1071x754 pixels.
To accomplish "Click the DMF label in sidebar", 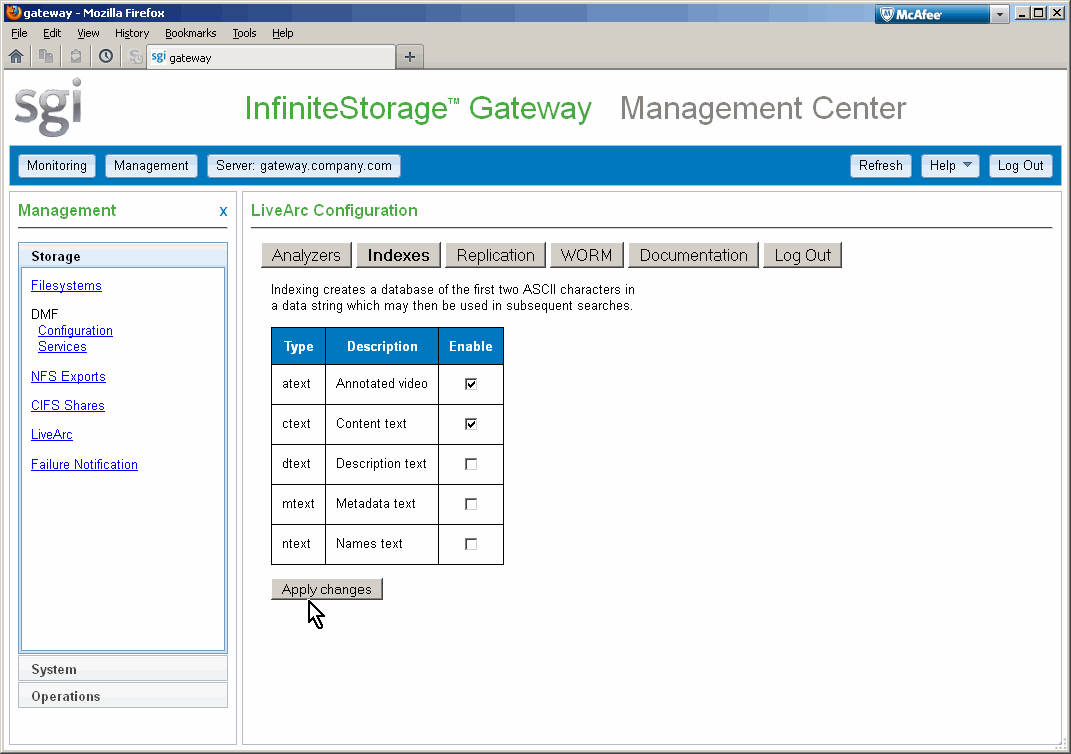I will click(x=44, y=314).
